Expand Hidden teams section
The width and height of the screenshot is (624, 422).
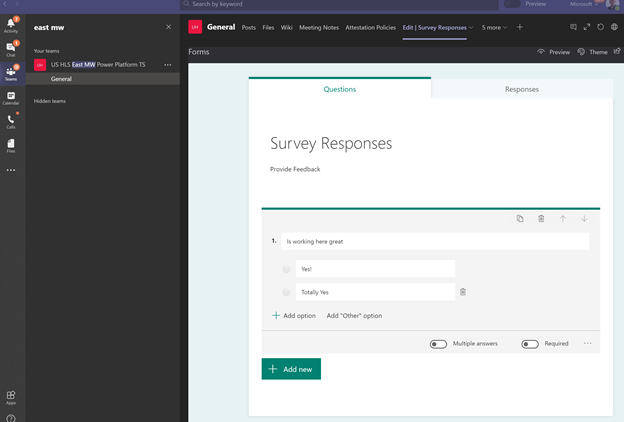50,101
